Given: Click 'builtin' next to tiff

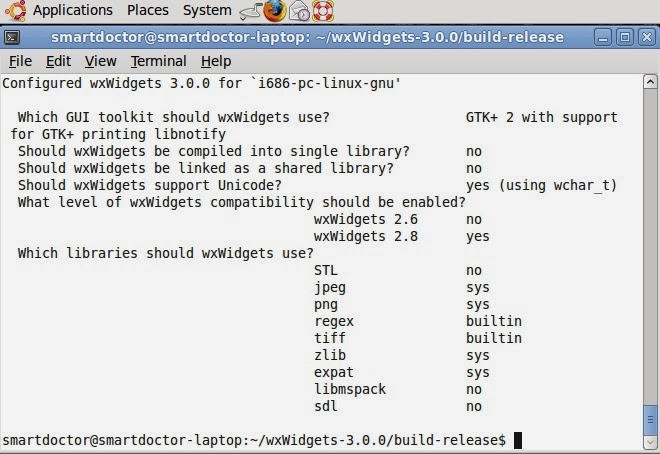Looking at the screenshot, I should pyautogui.click(x=493, y=338).
